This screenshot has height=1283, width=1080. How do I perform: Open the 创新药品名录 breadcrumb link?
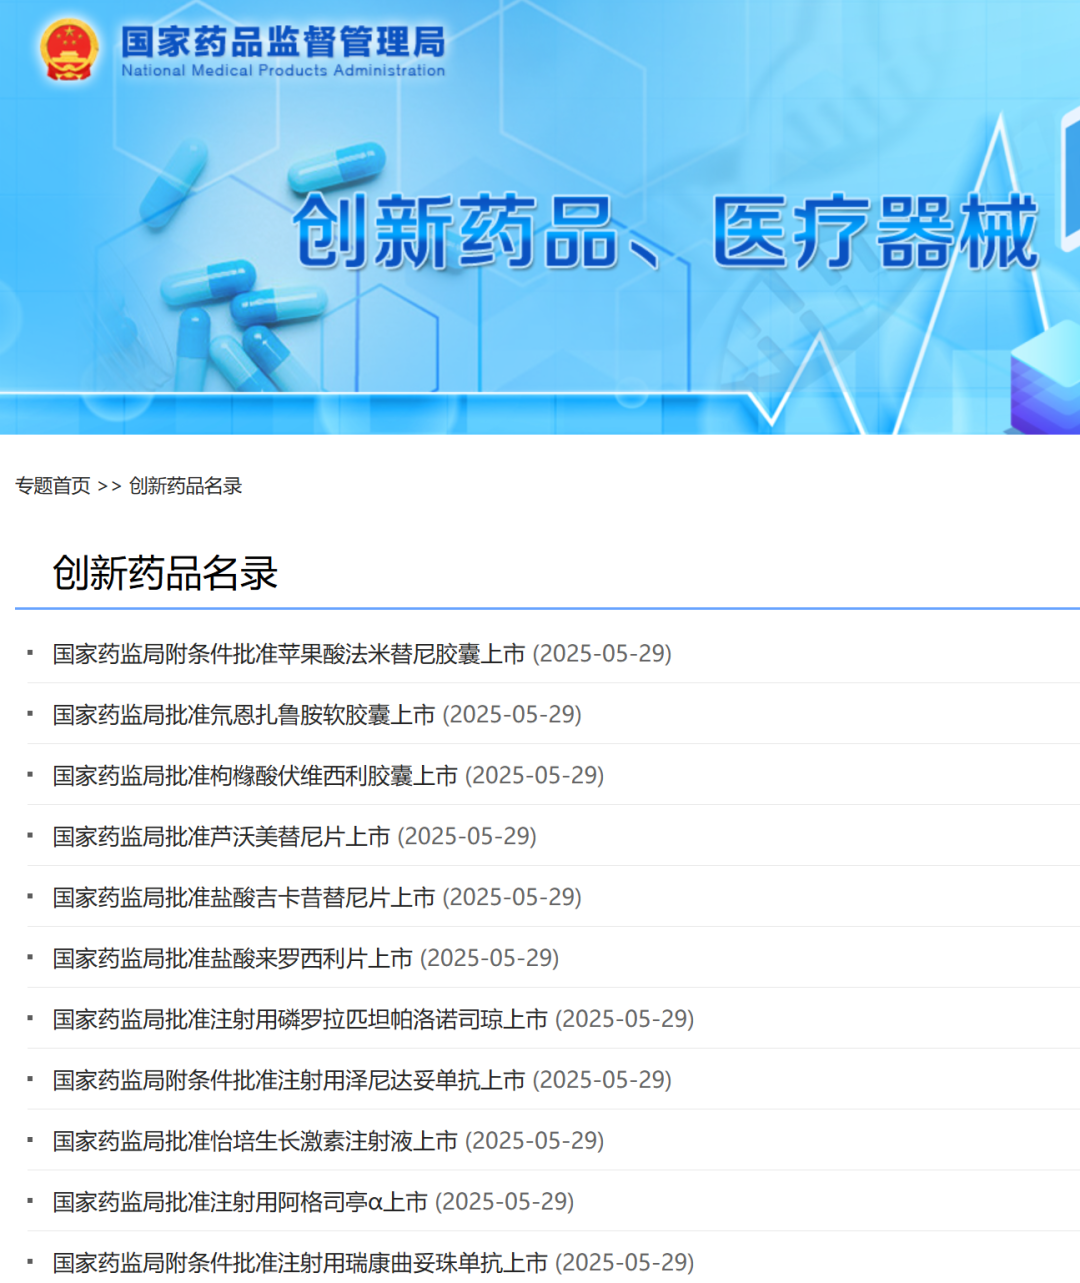(x=186, y=486)
